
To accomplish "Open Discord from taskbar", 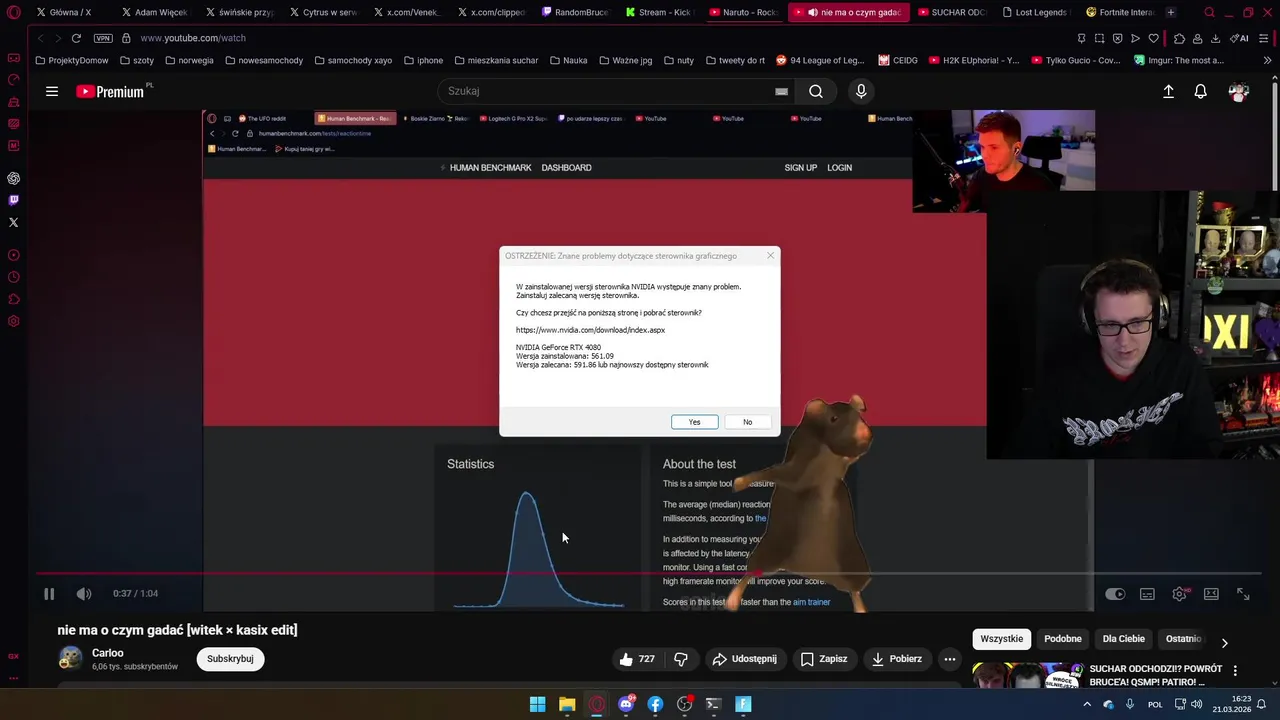I will 626,704.
